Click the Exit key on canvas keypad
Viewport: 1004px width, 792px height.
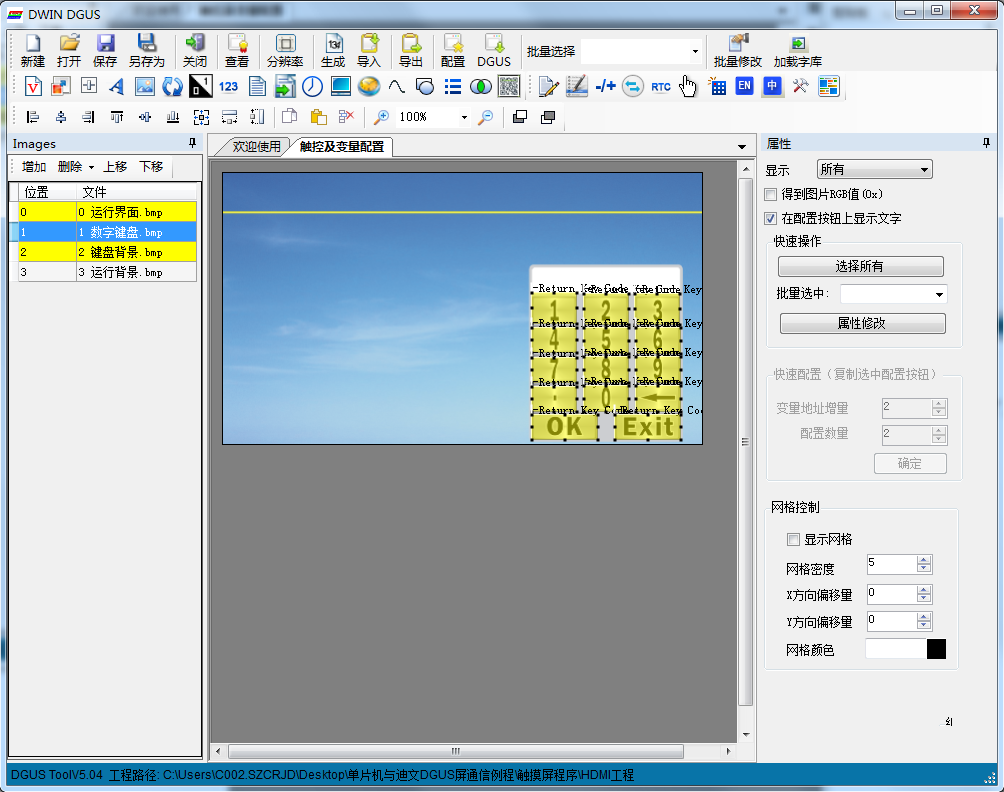[x=648, y=426]
